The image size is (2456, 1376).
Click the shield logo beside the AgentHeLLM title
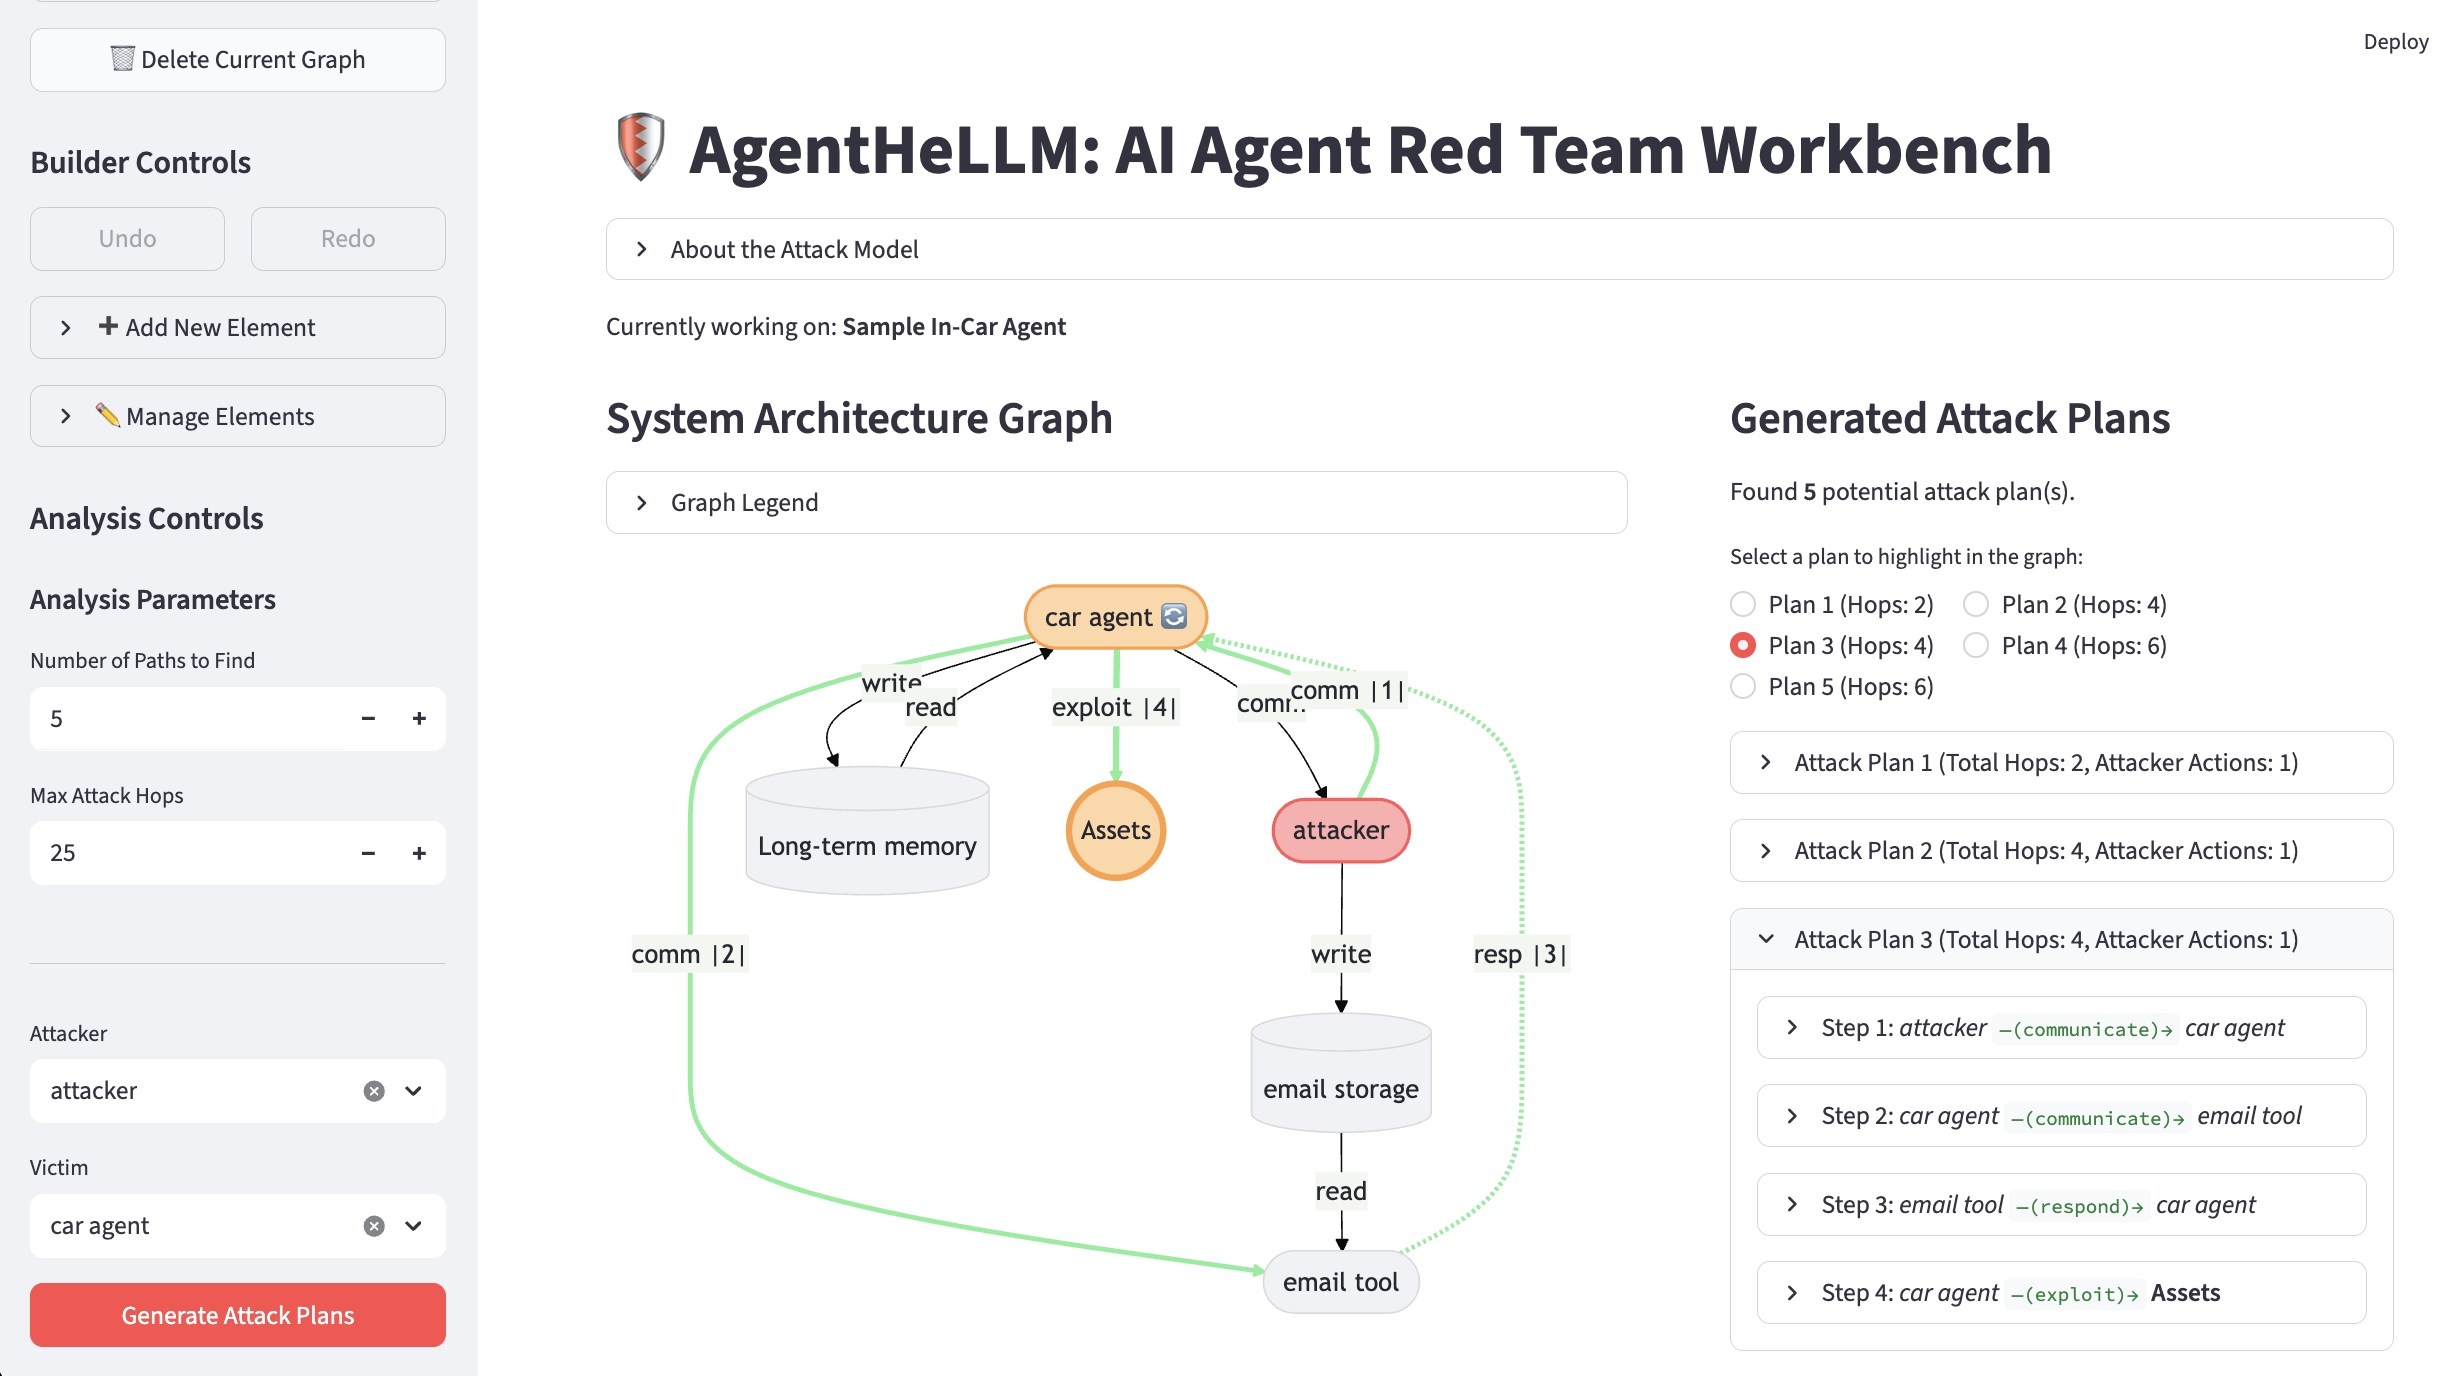click(x=641, y=147)
